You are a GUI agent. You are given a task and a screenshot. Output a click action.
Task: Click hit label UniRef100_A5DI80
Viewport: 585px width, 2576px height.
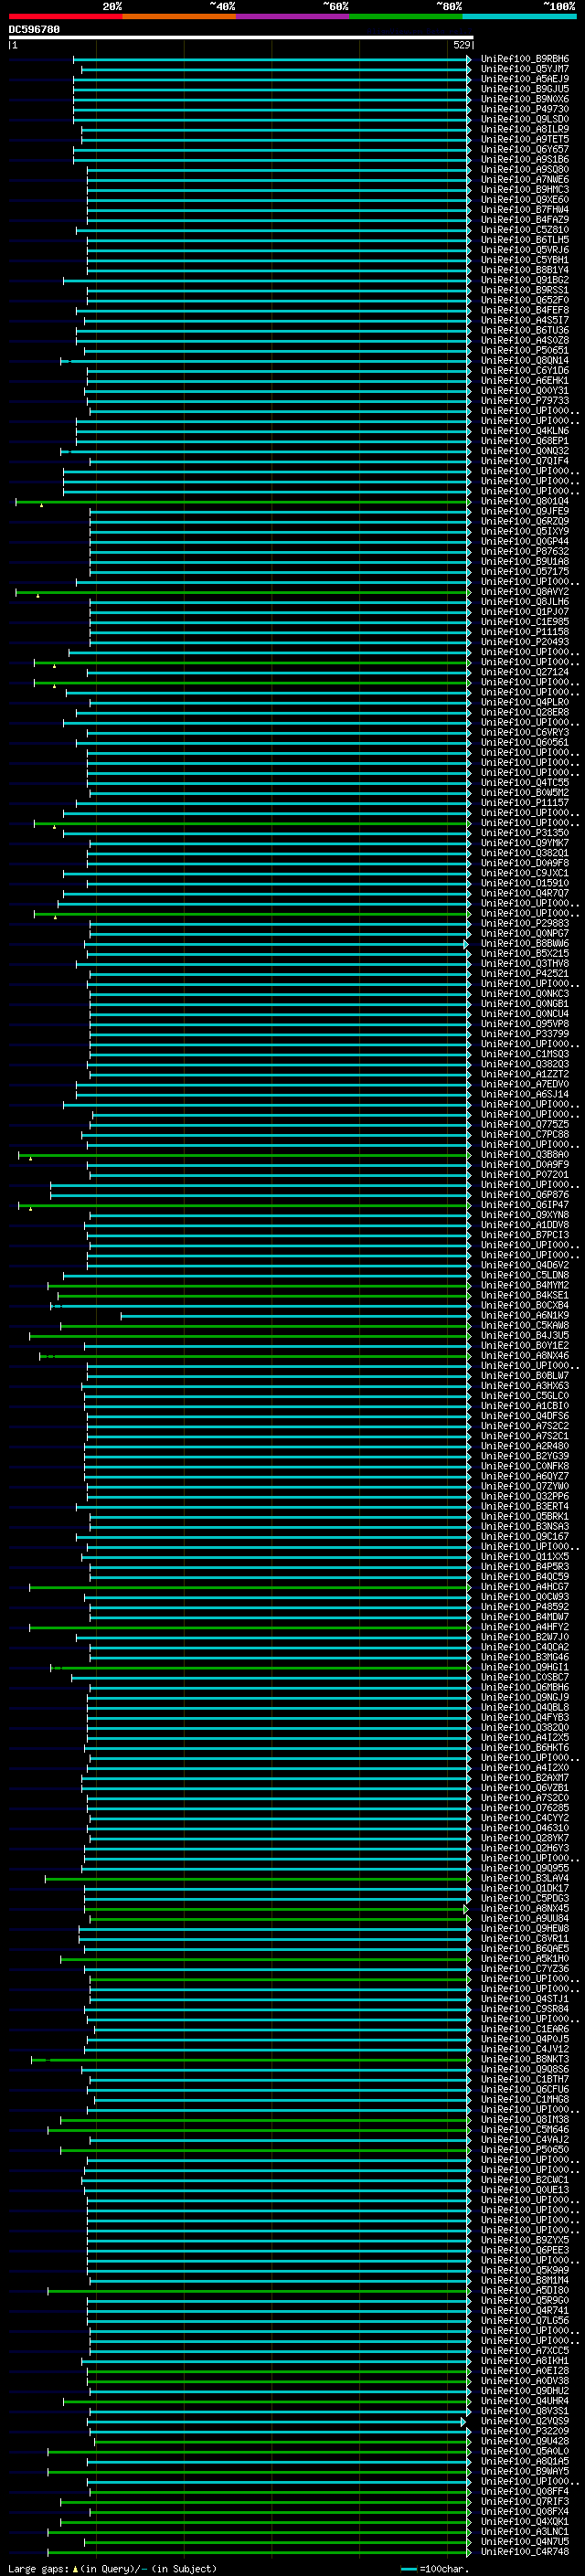tap(525, 2292)
